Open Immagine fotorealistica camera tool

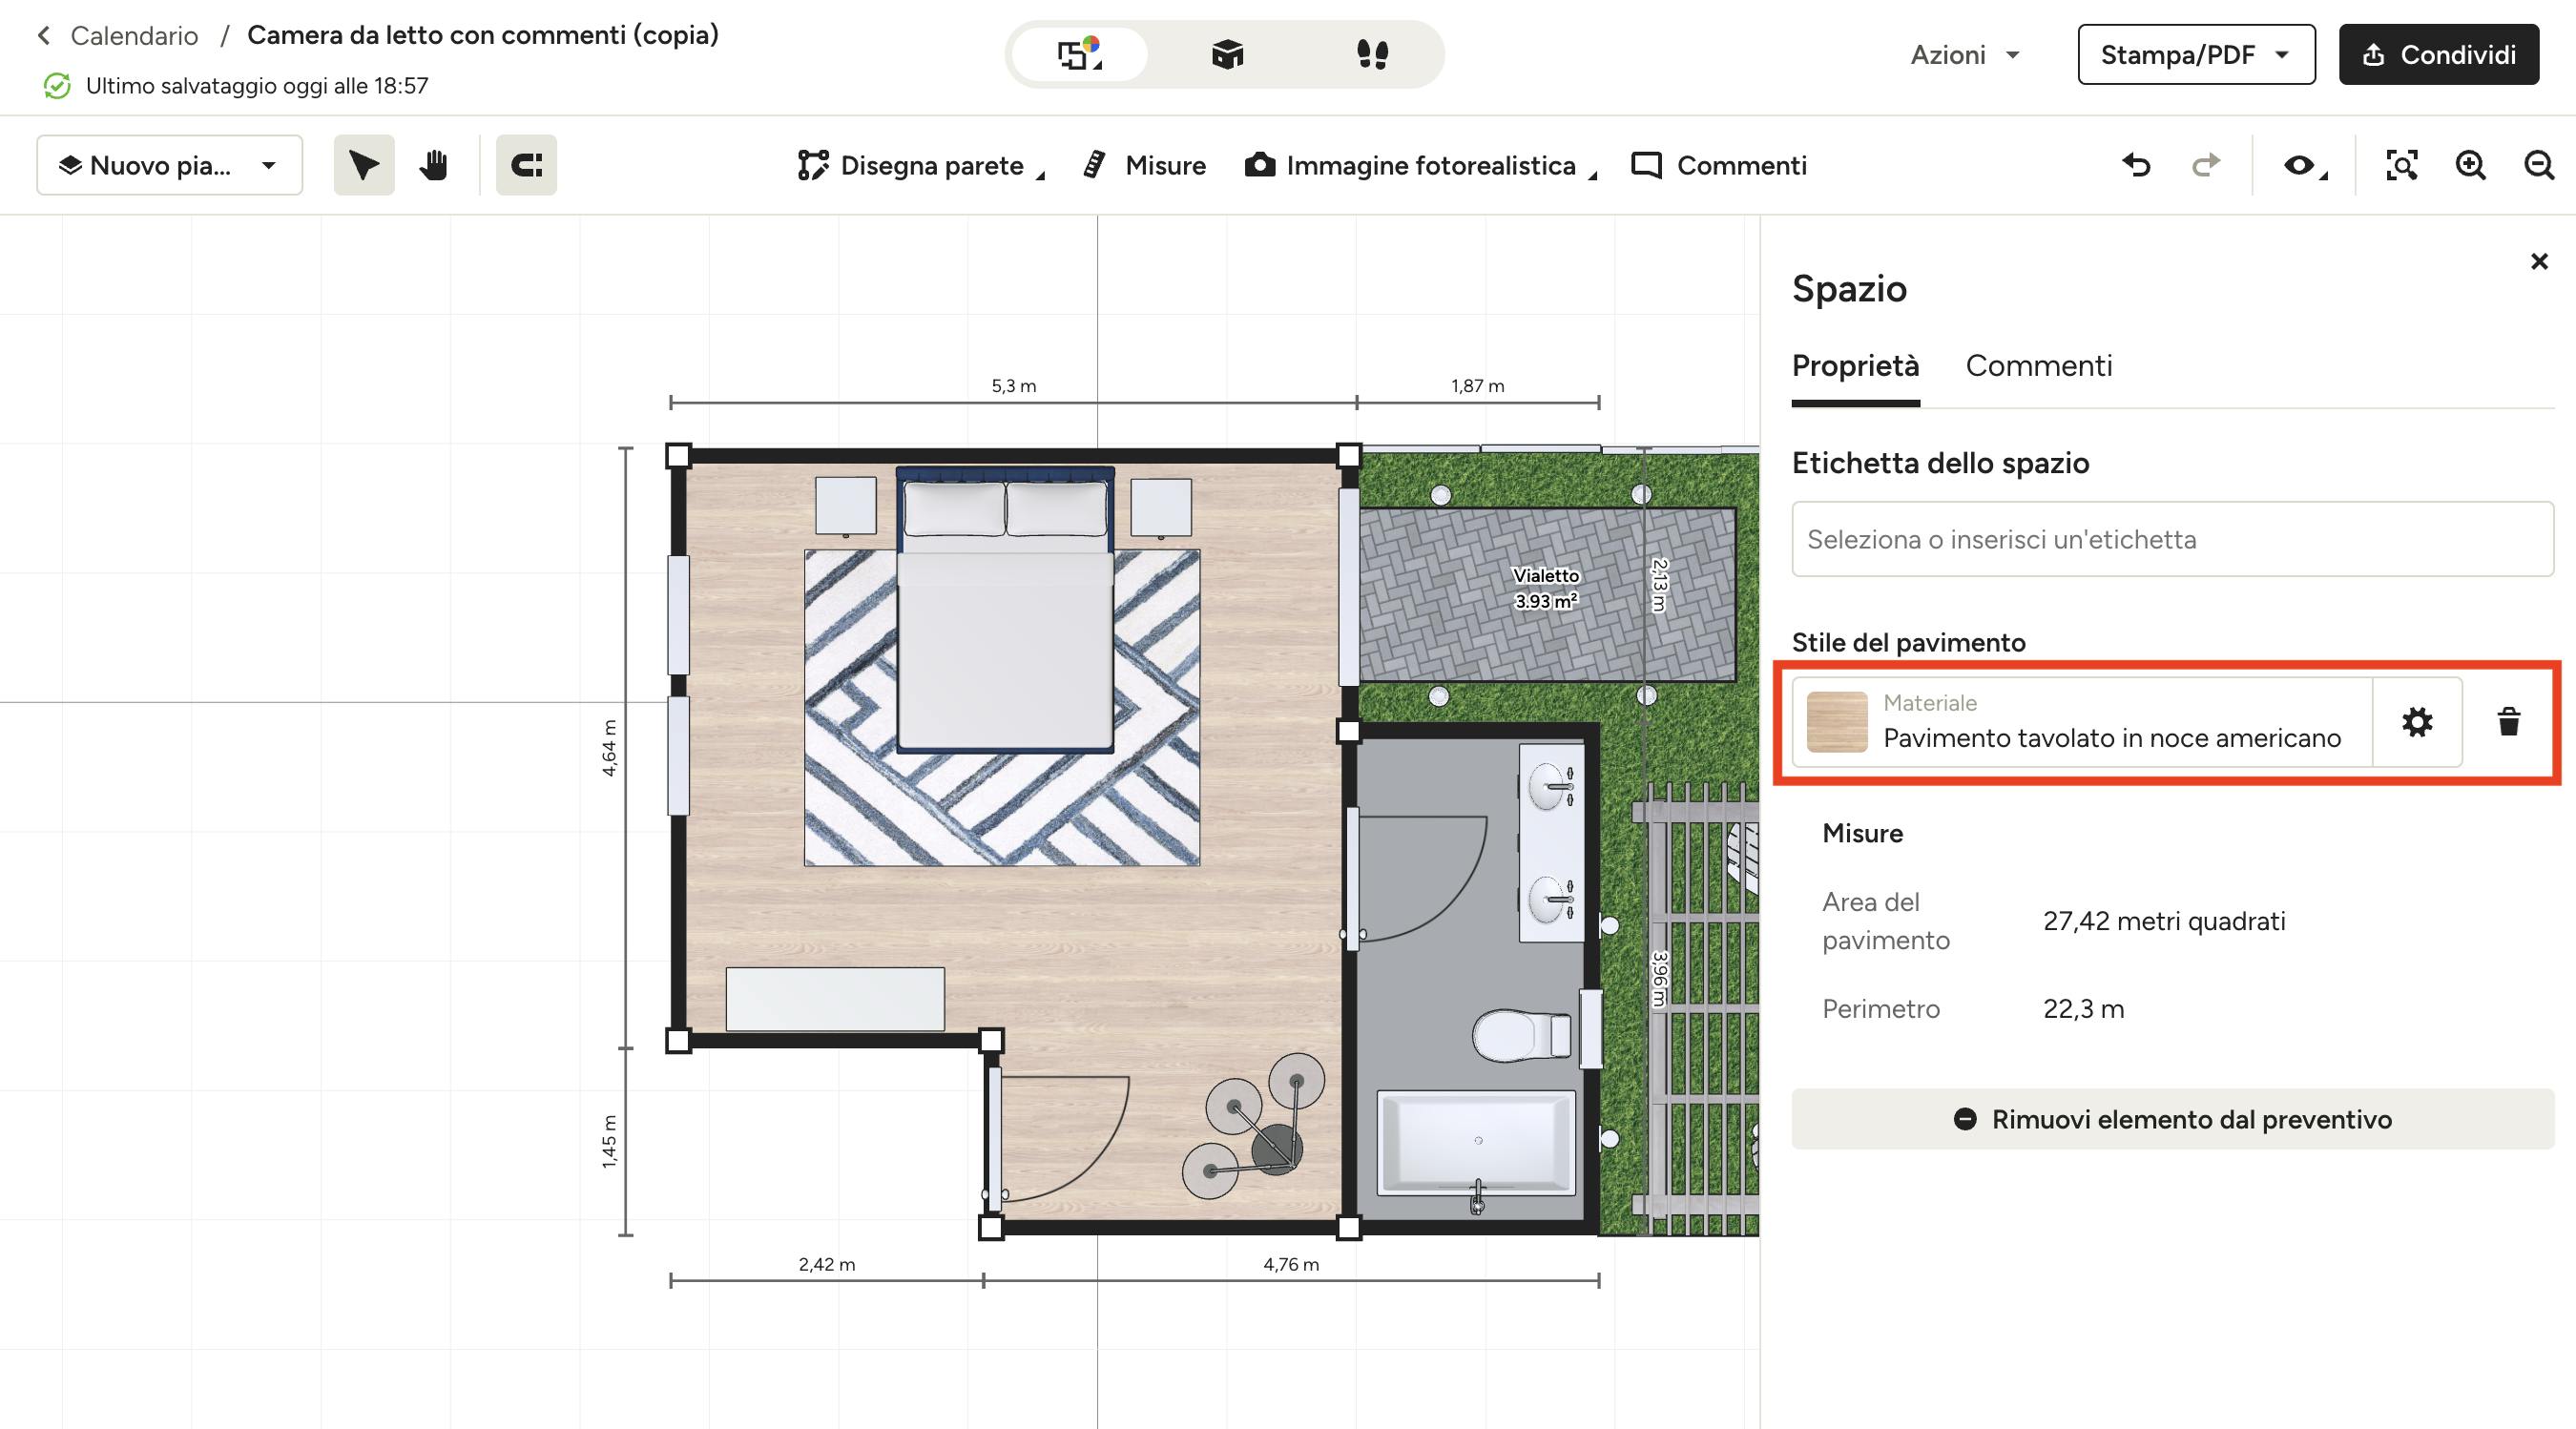(1410, 165)
